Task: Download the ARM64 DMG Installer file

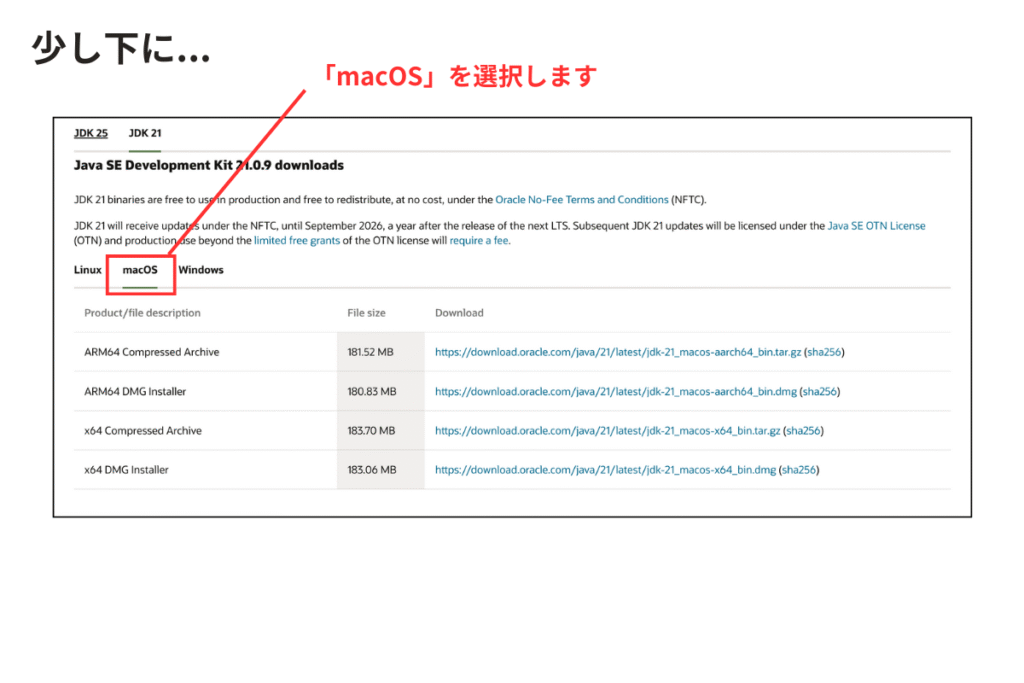Action: click(614, 391)
